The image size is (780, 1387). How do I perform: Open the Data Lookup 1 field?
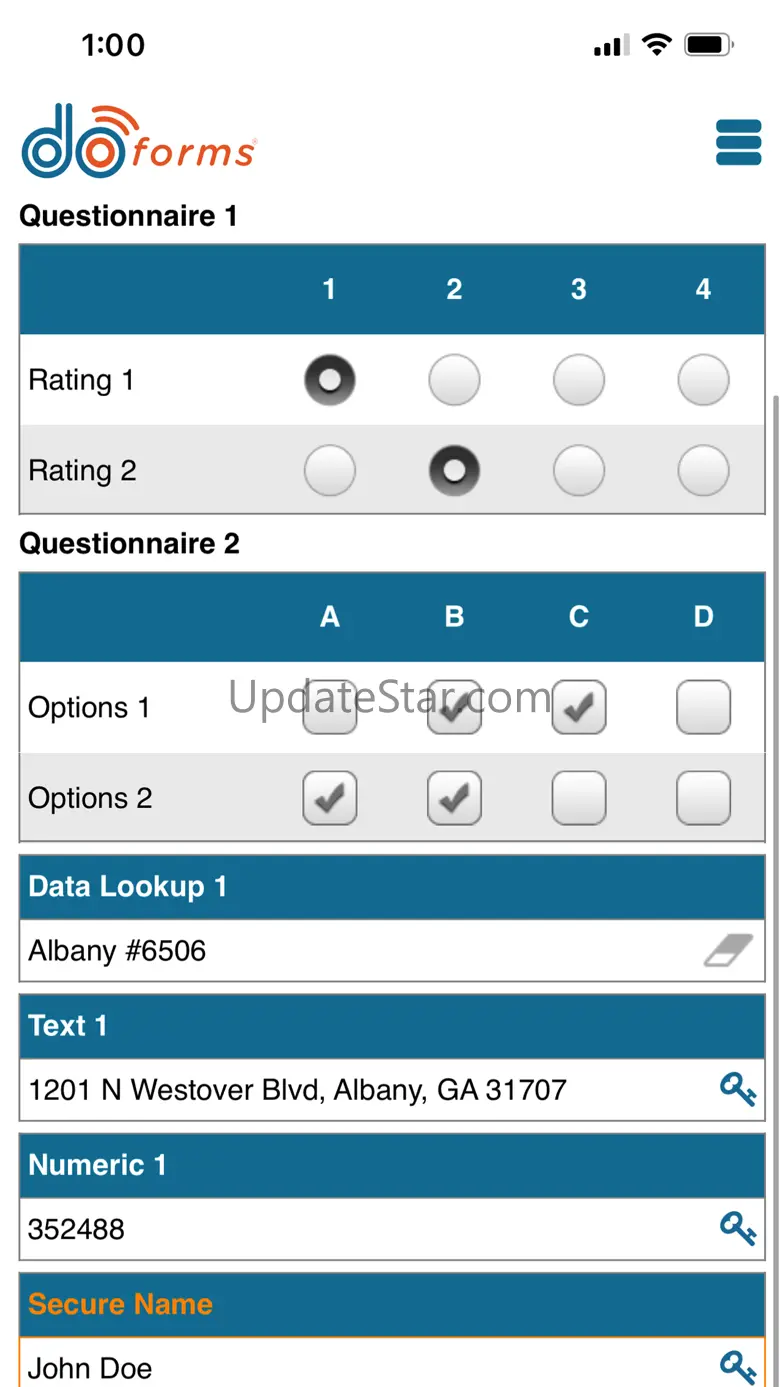pos(350,951)
